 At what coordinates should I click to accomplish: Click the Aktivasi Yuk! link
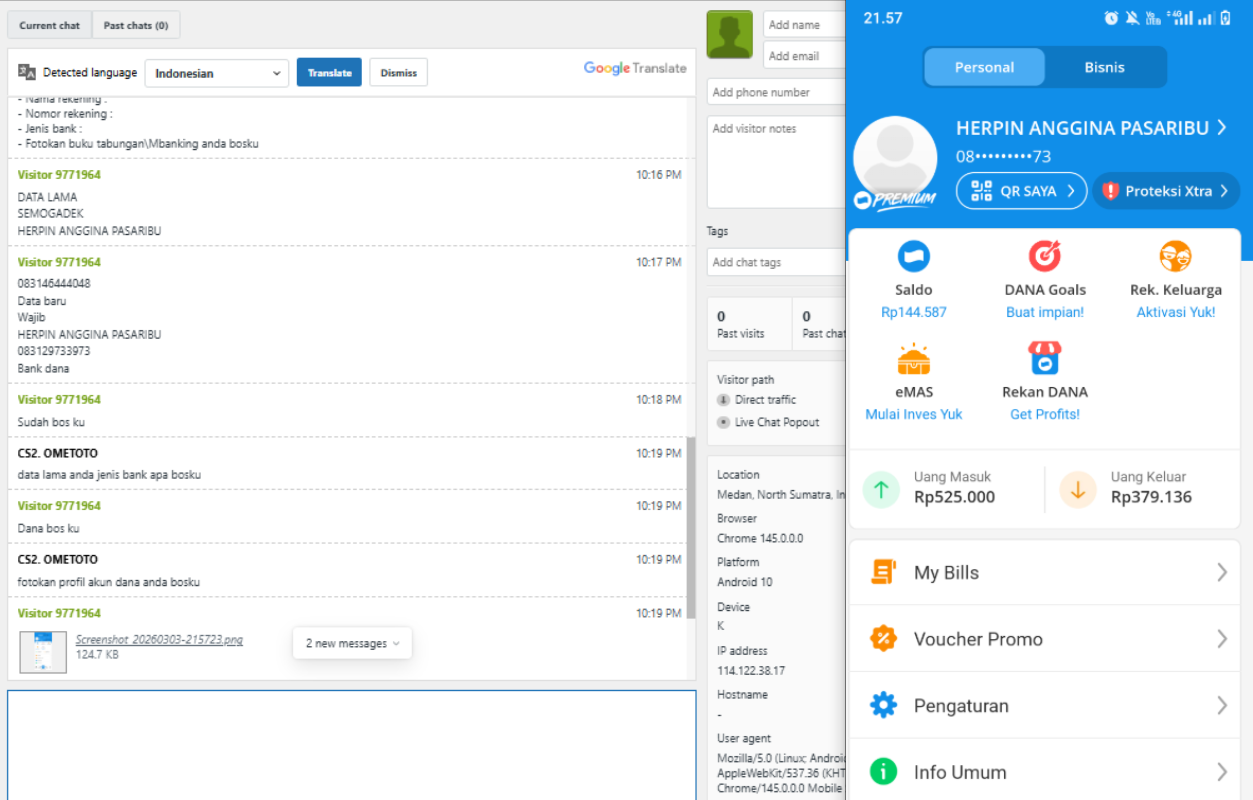pyautogui.click(x=1176, y=312)
